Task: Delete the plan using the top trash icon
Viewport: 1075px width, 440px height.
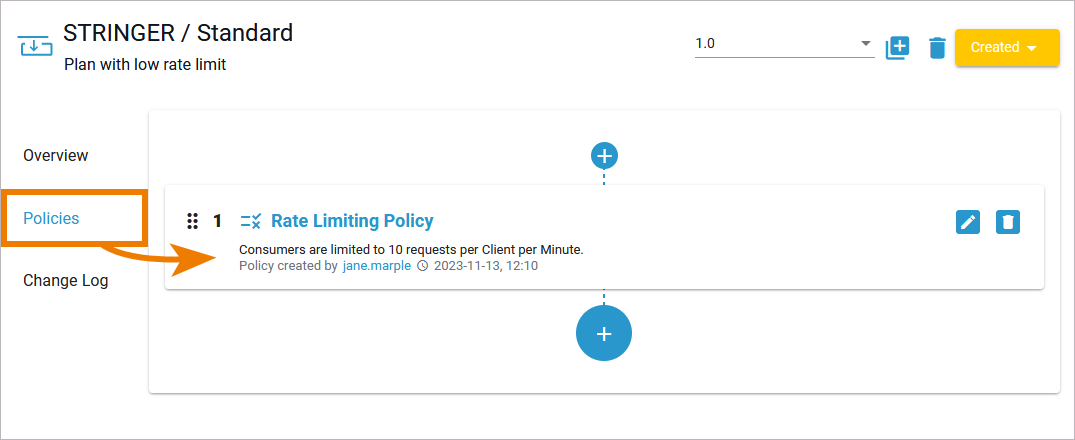Action: point(937,47)
